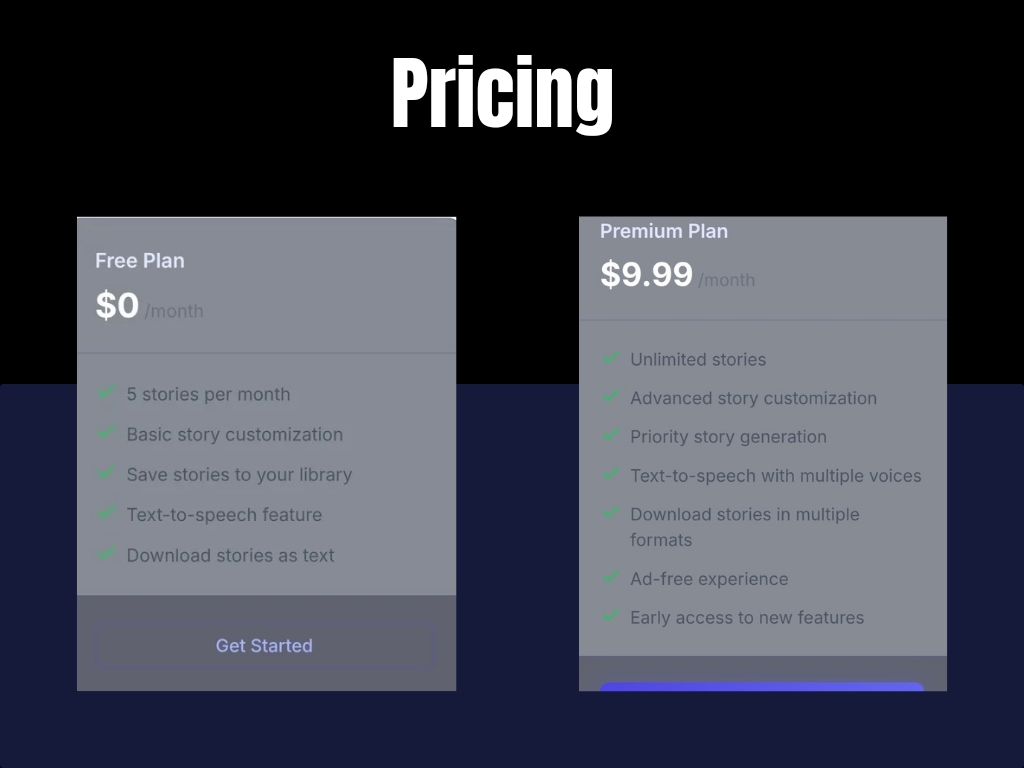Click the $0 price text
The width and height of the screenshot is (1024, 768).
117,305
